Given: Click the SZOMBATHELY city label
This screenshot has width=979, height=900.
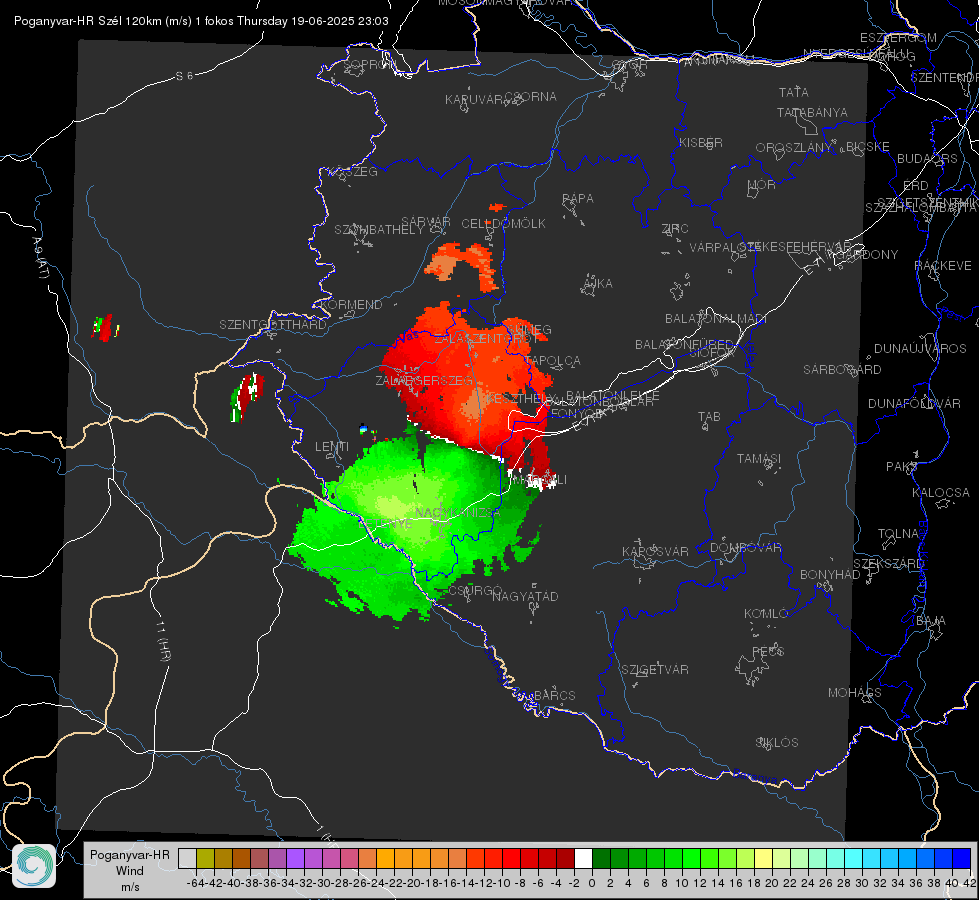Looking at the screenshot, I should click(x=379, y=230).
